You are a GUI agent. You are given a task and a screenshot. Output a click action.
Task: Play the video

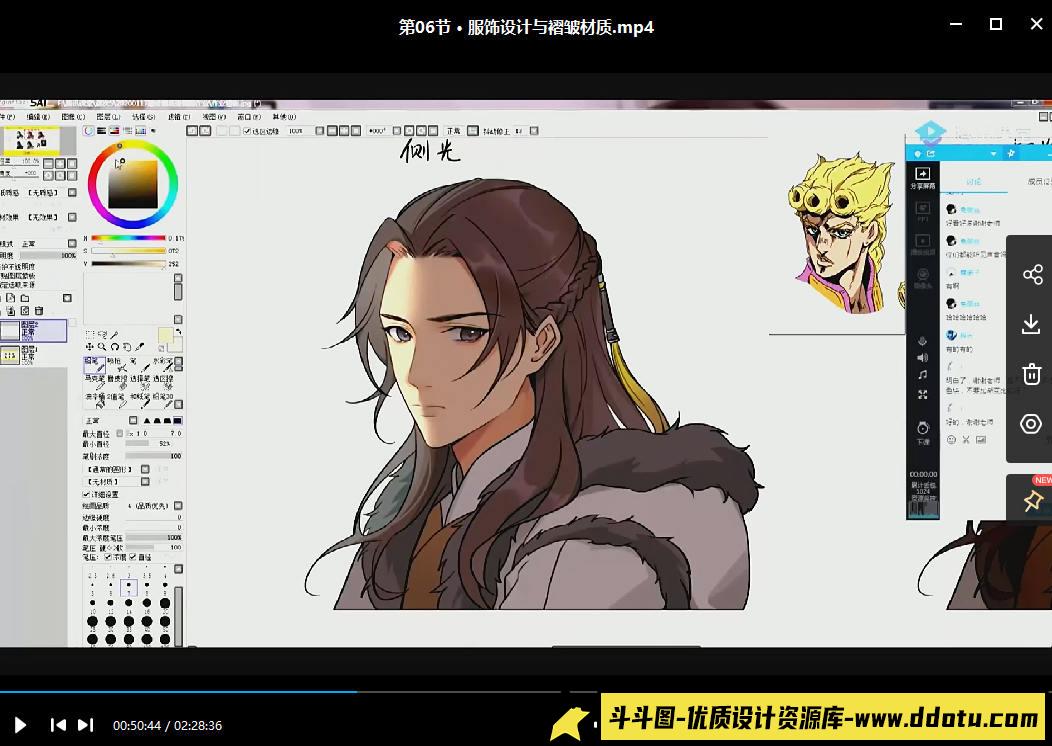(x=20, y=725)
